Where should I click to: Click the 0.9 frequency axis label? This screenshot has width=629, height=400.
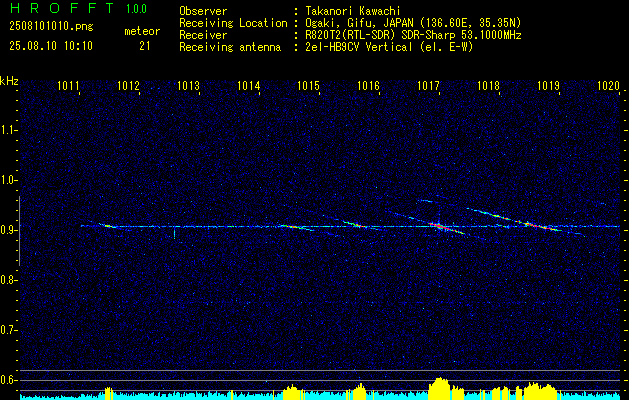[x=8, y=230]
